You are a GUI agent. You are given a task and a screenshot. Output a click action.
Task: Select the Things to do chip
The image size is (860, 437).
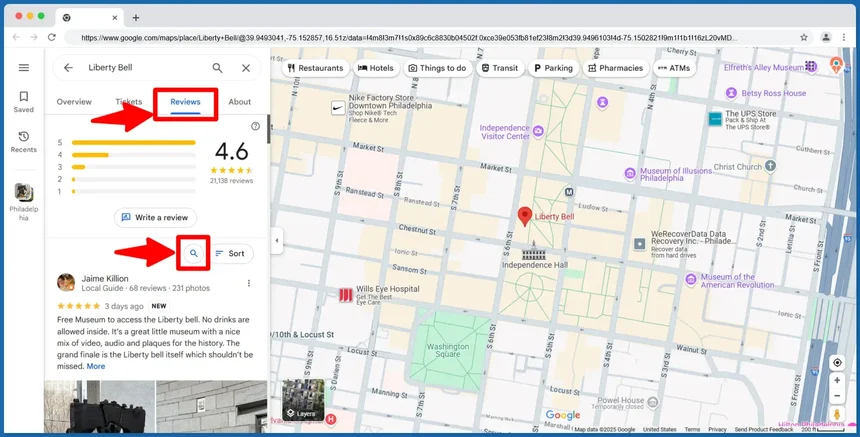(x=437, y=68)
